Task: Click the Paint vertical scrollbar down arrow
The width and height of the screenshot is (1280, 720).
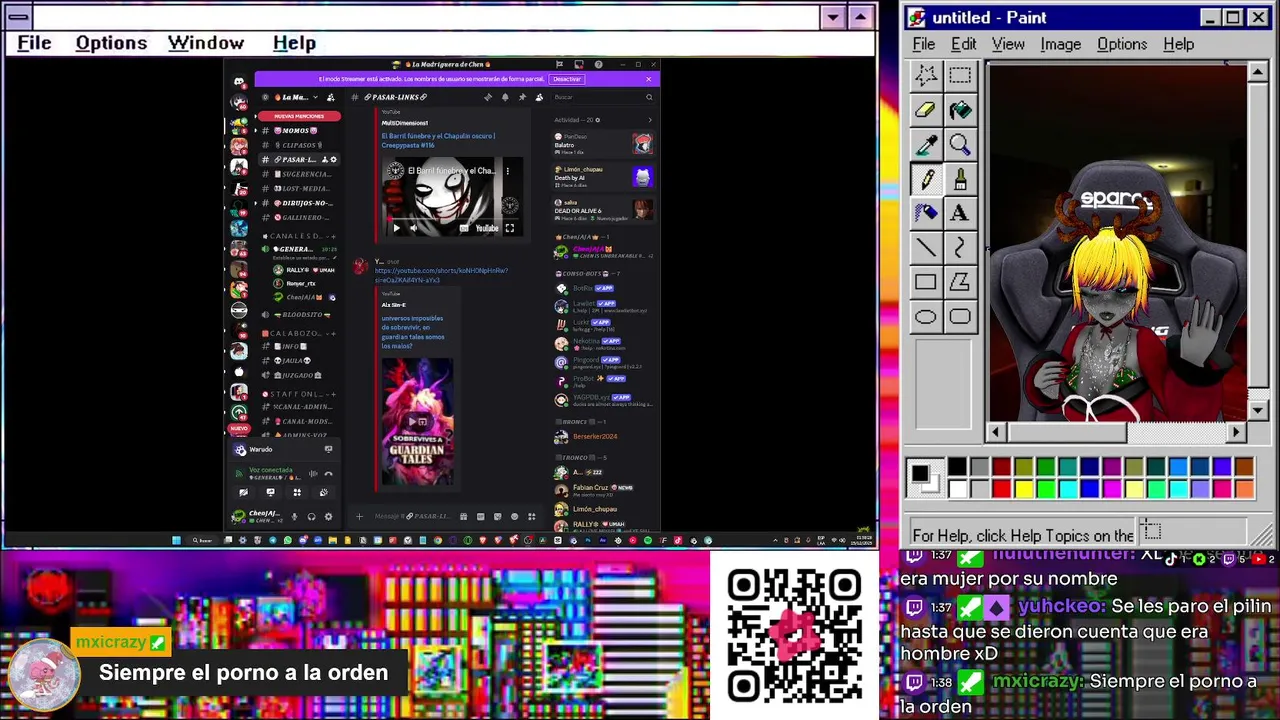Action: tap(1258, 410)
